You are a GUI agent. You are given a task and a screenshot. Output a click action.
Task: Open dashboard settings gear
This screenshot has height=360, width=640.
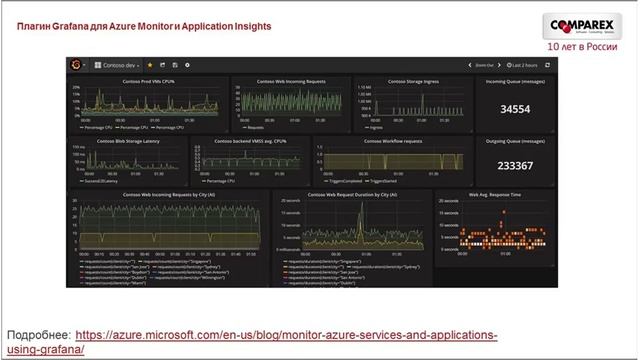point(187,65)
